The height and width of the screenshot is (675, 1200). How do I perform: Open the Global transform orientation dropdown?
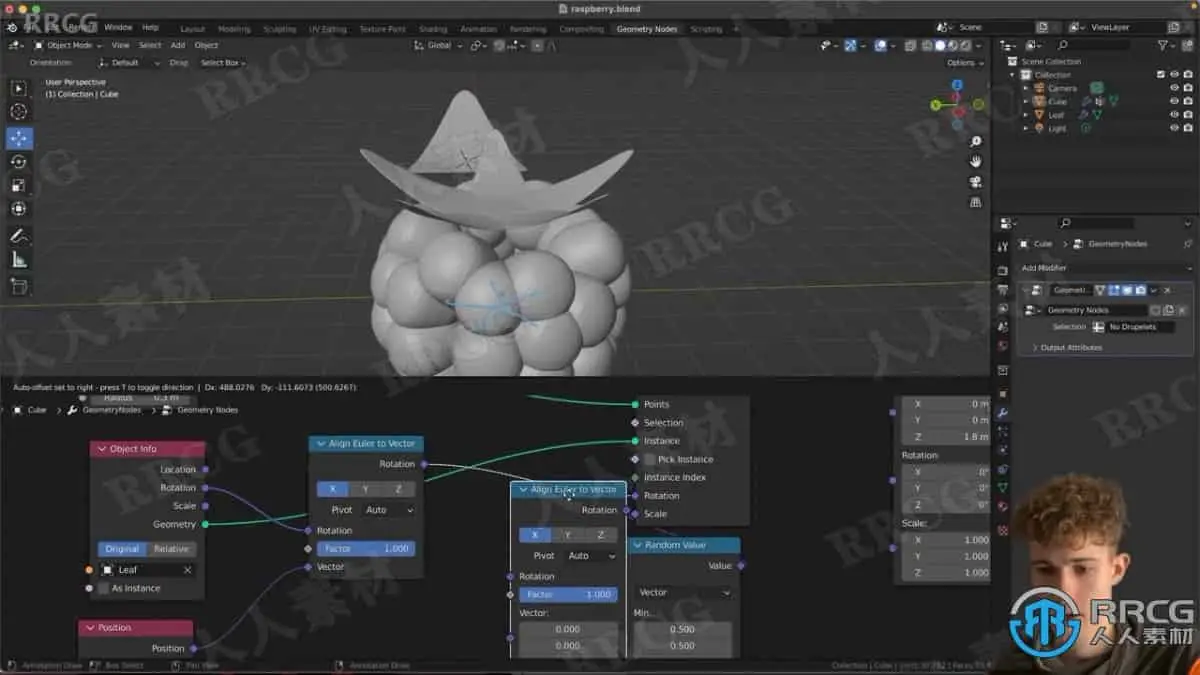coord(438,45)
